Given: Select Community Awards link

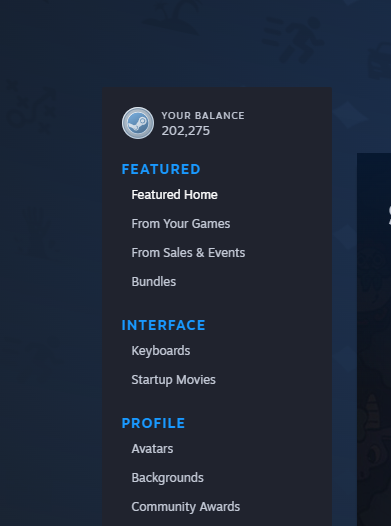Looking at the screenshot, I should pos(185,507).
